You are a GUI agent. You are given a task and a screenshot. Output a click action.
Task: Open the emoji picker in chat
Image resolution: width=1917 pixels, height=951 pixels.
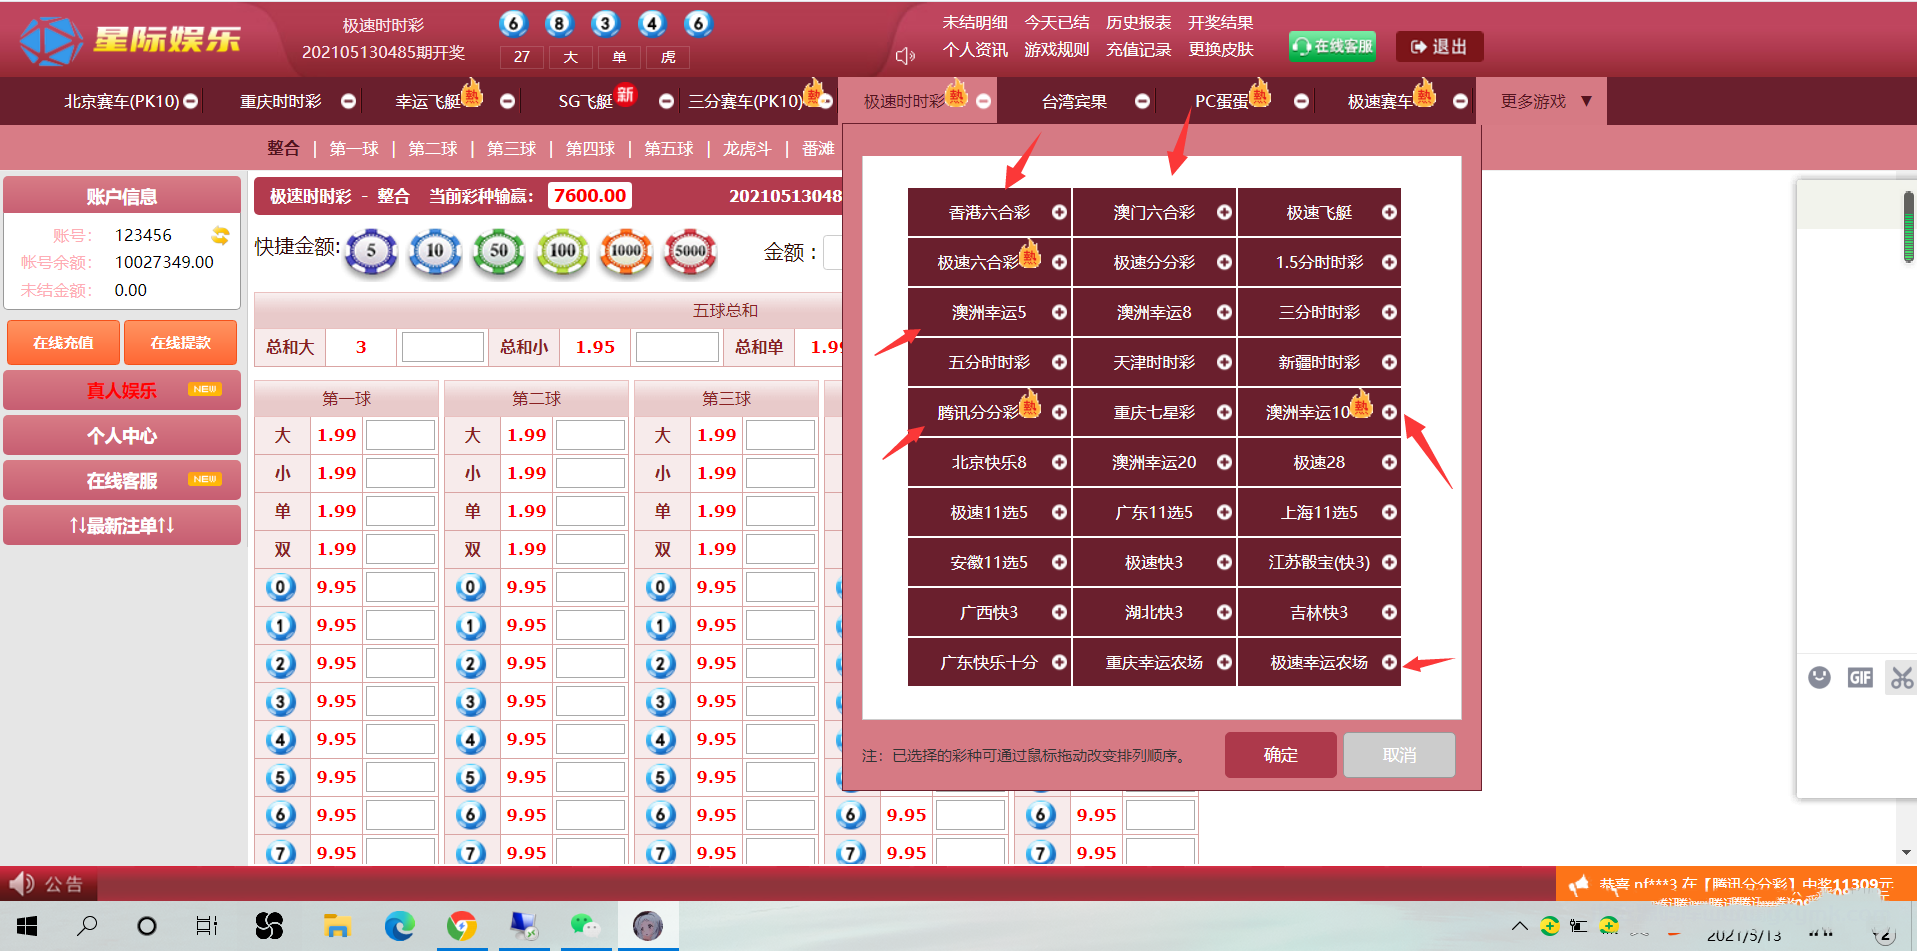click(1819, 678)
